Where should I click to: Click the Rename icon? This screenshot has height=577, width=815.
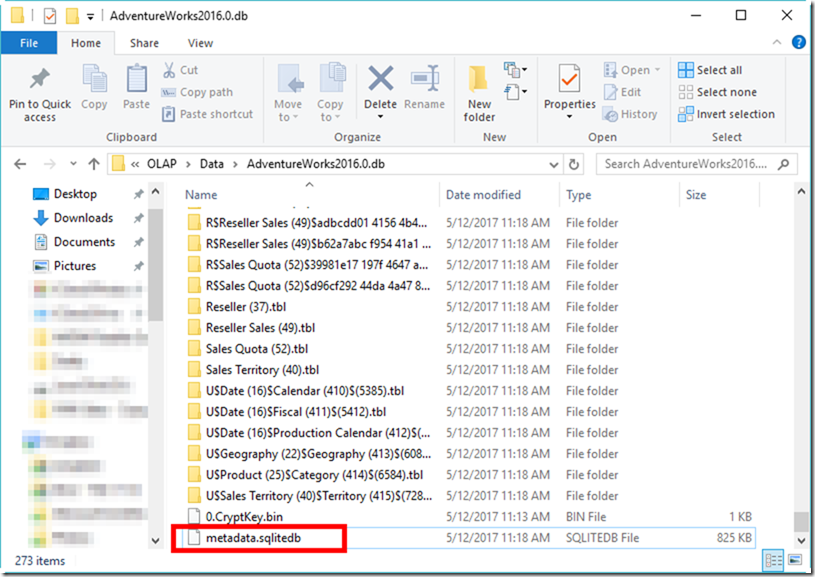pyautogui.click(x=425, y=78)
